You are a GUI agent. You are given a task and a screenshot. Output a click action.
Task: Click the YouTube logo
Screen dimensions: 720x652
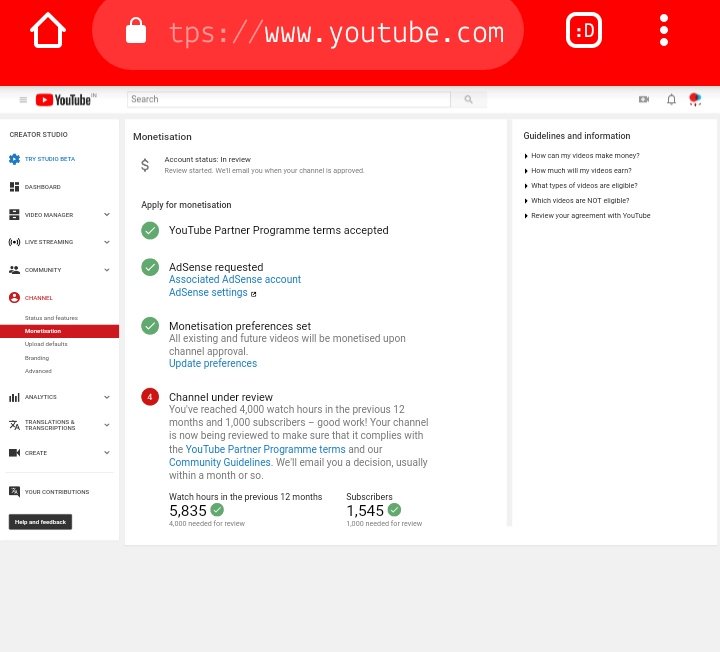coord(63,100)
